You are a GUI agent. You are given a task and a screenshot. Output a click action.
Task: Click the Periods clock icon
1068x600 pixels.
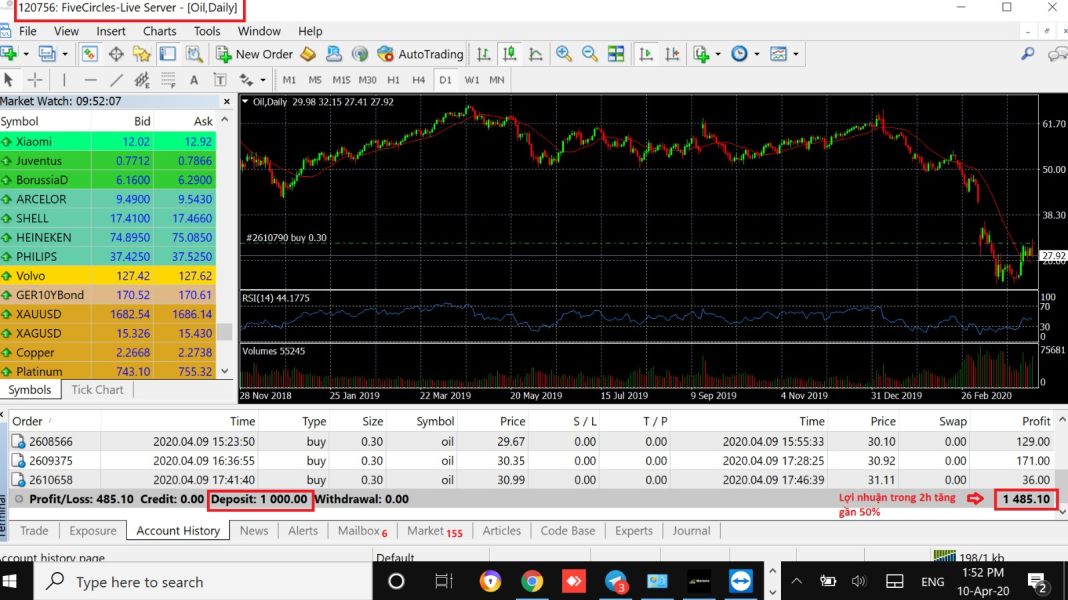pyautogui.click(x=739, y=54)
